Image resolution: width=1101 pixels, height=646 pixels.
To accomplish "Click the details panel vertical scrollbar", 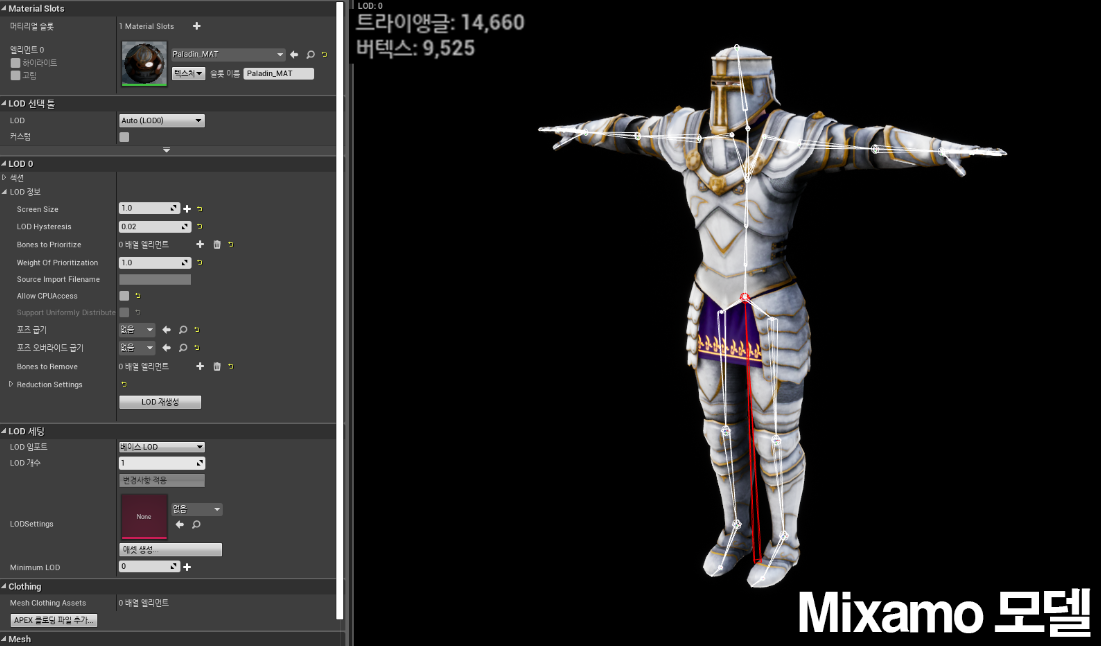I will coord(341,309).
